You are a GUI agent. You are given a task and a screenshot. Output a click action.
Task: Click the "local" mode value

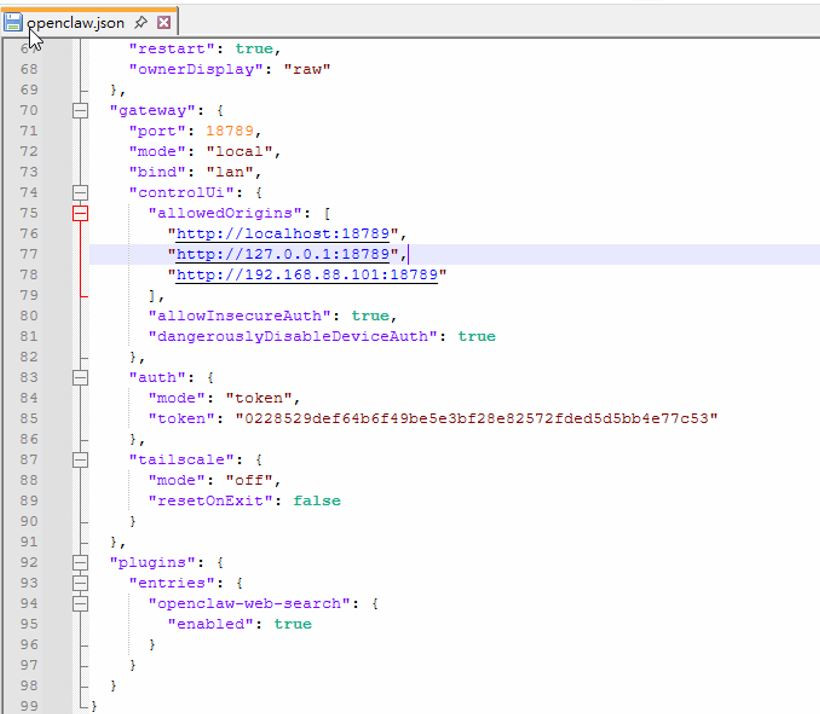tap(240, 151)
